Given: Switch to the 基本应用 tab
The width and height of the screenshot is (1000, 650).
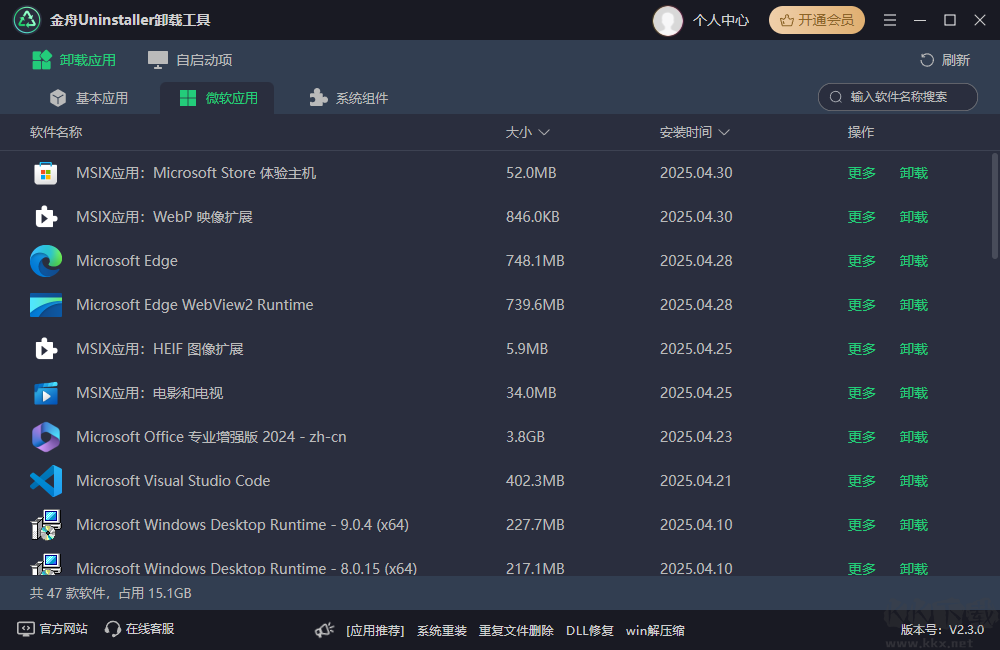Looking at the screenshot, I should (89, 98).
